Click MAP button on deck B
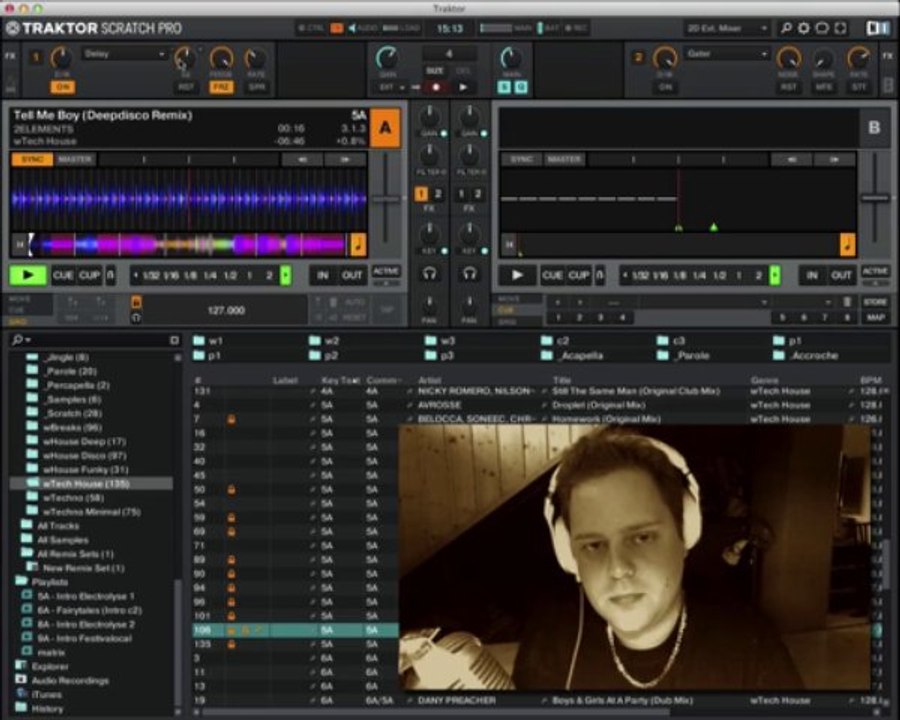This screenshot has height=720, width=900. click(x=875, y=317)
